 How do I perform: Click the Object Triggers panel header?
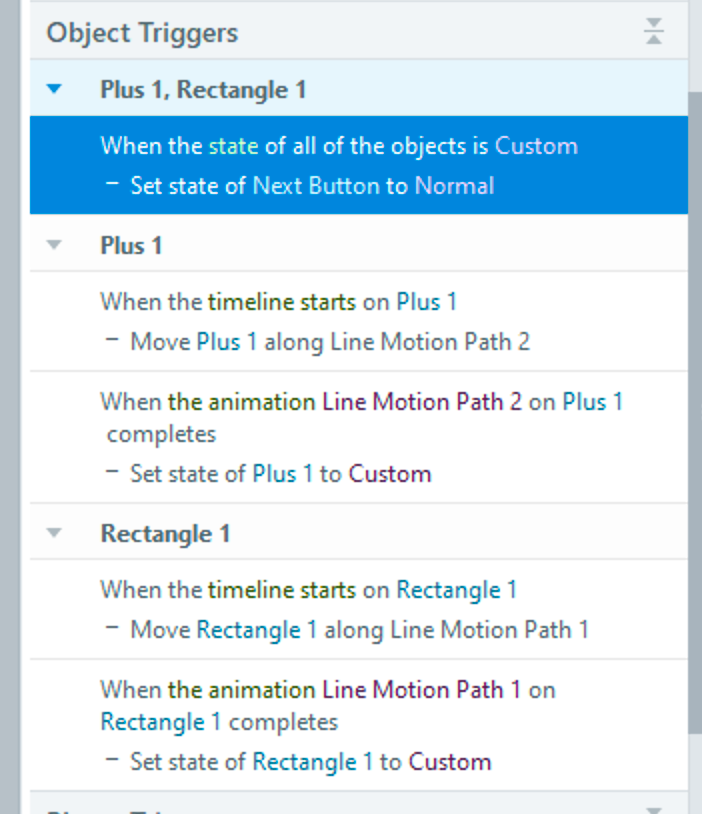click(x=142, y=32)
